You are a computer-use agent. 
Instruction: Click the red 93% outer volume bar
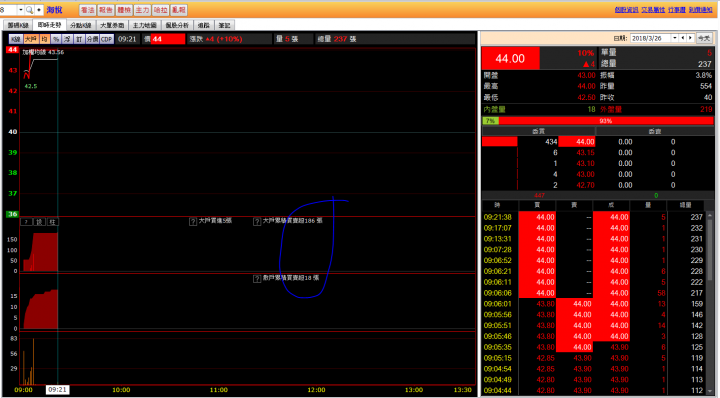[606, 121]
